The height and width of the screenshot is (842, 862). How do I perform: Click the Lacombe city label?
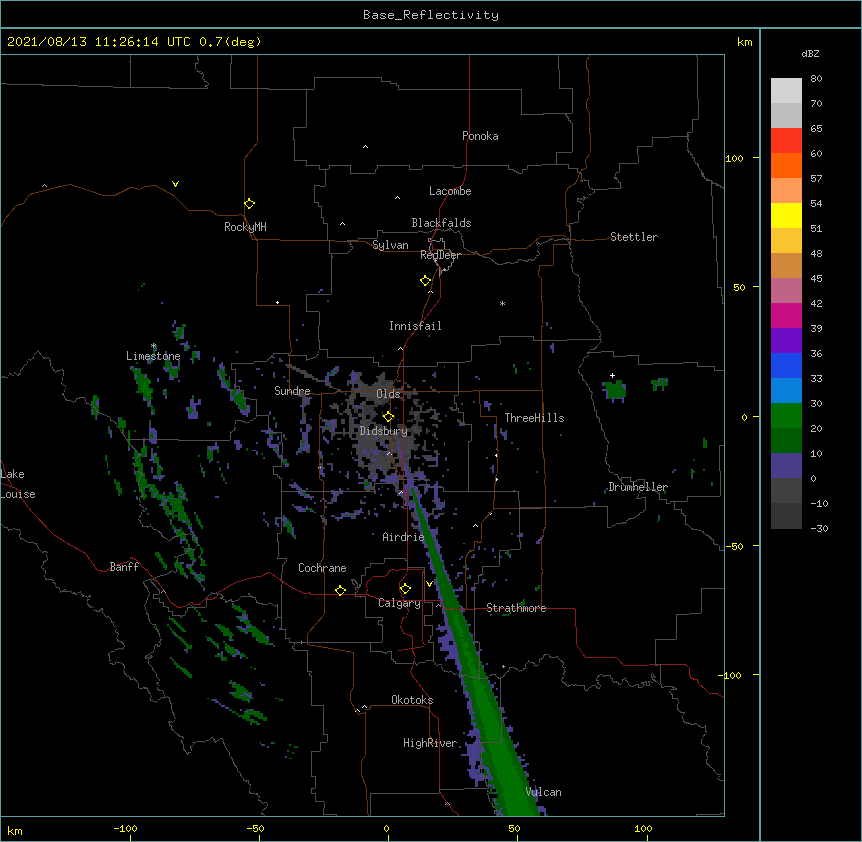click(x=450, y=191)
